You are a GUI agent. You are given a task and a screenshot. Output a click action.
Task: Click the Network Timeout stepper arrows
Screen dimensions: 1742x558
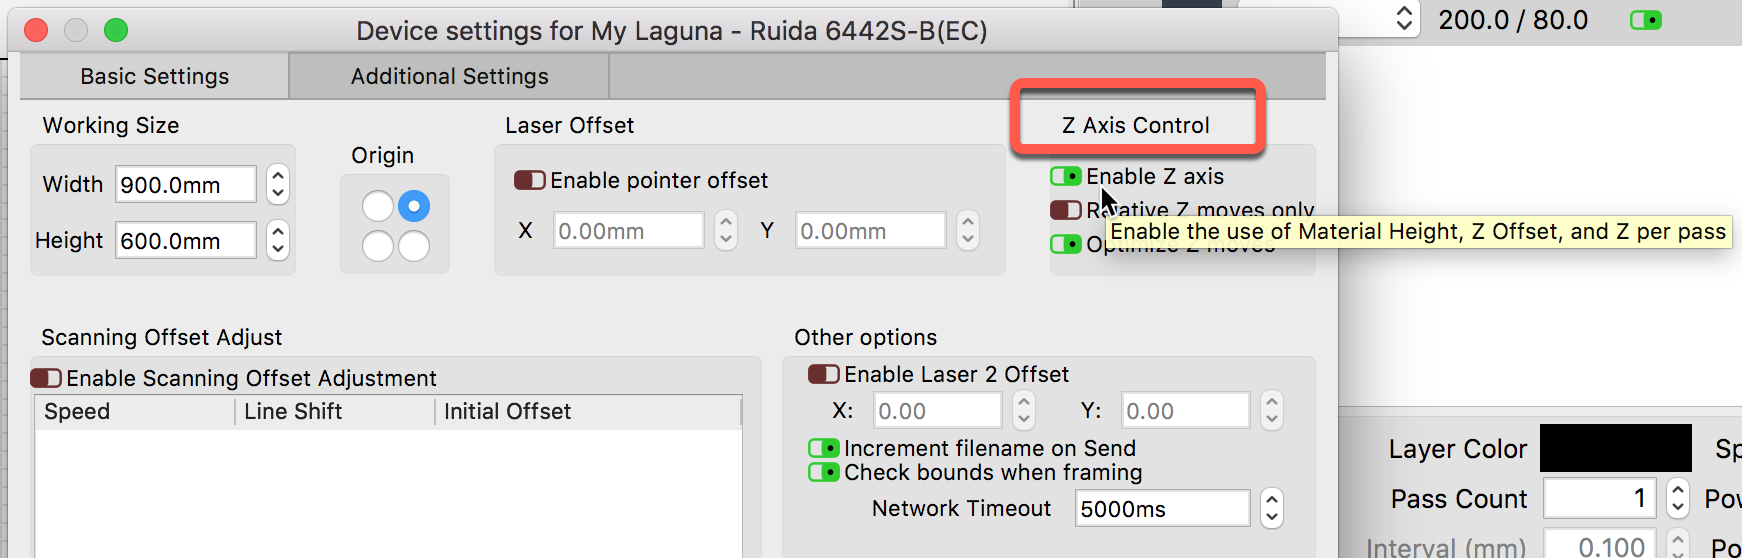[x=1271, y=509]
